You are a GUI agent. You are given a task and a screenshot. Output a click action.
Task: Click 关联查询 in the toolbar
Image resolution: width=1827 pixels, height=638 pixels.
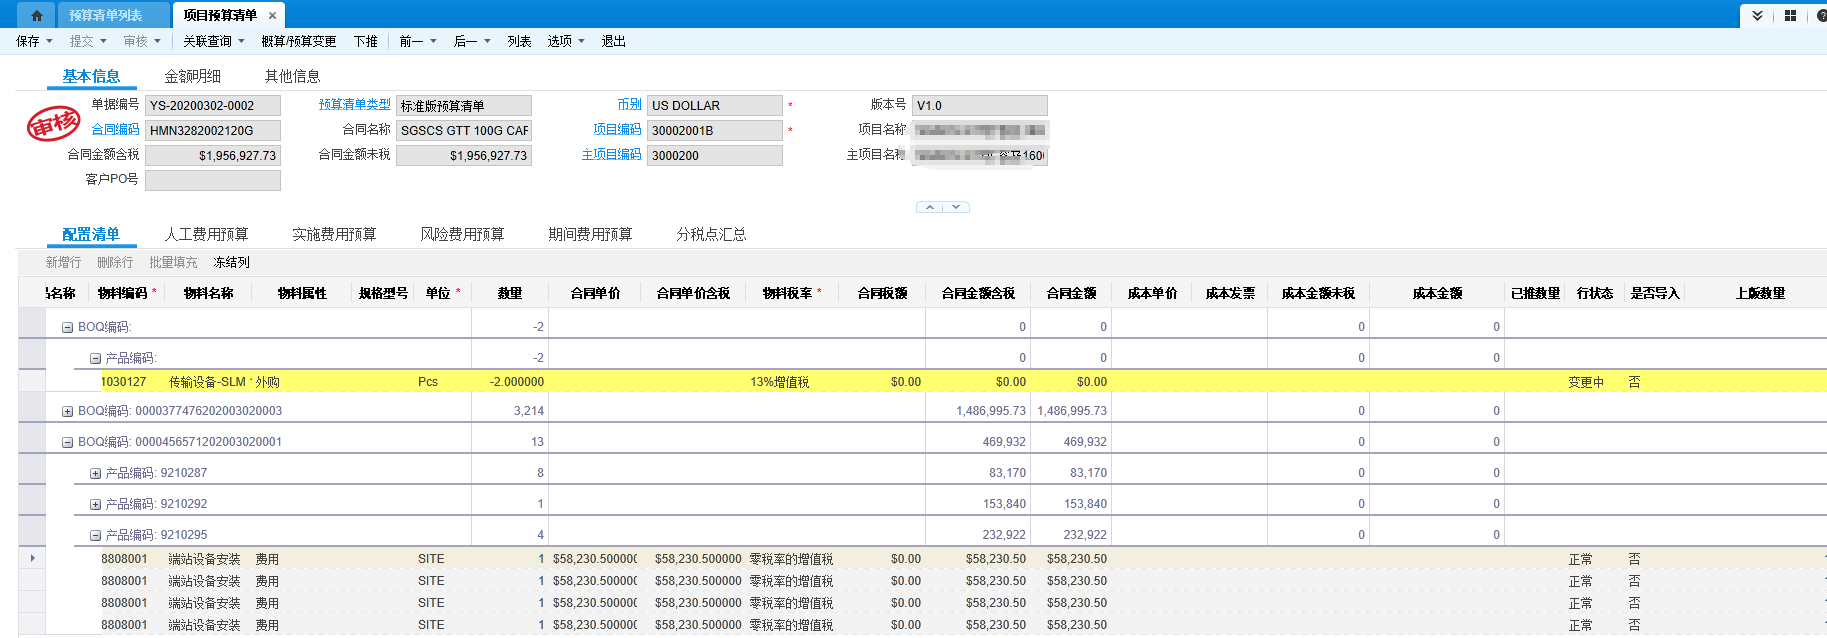pyautogui.click(x=207, y=41)
